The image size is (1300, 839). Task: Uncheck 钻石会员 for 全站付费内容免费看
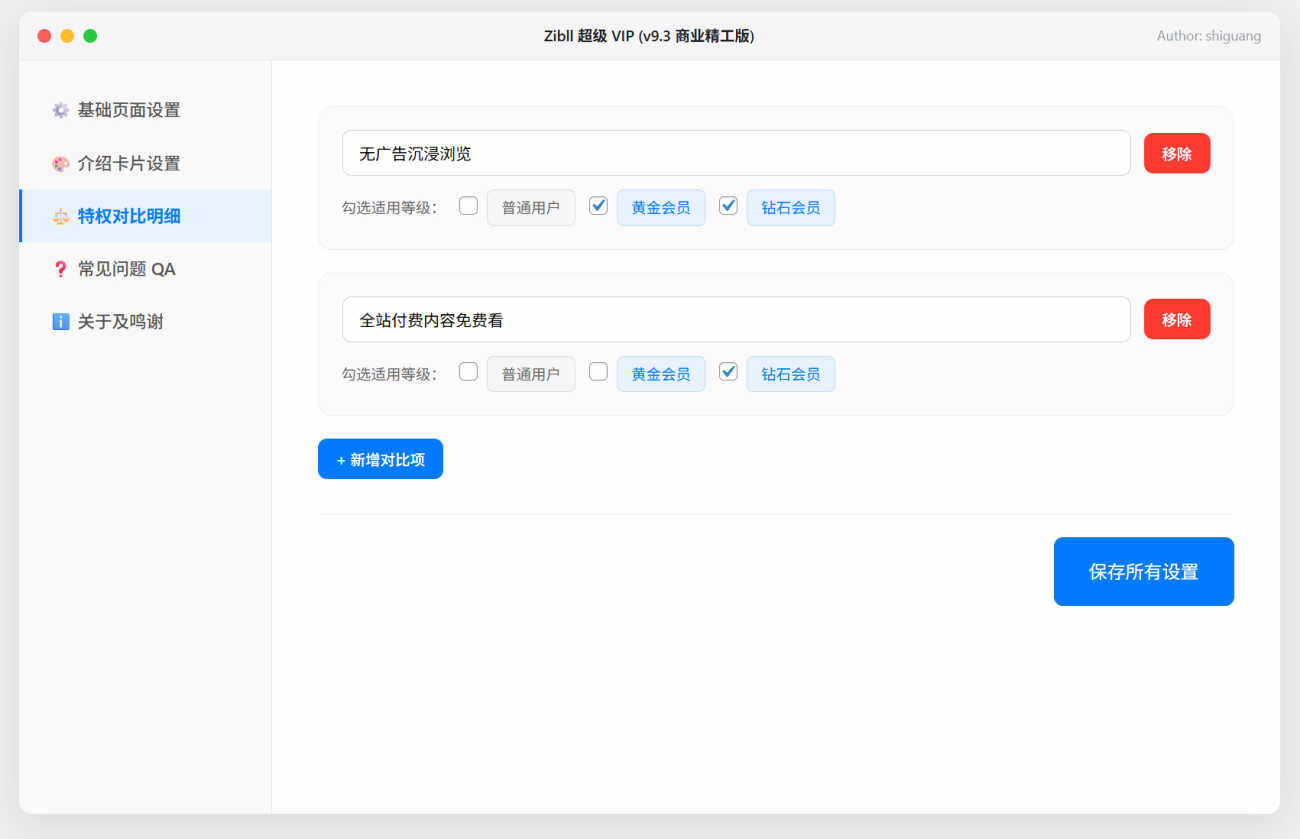(x=728, y=372)
